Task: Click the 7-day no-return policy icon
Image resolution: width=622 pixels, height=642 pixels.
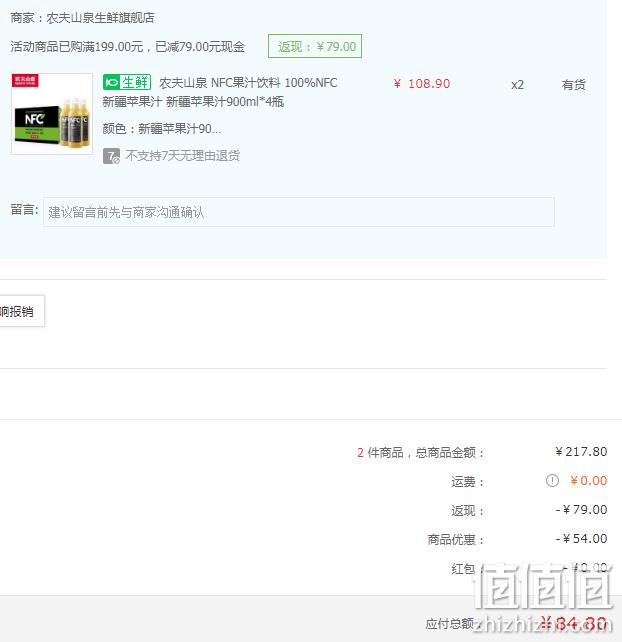Action: 111,156
